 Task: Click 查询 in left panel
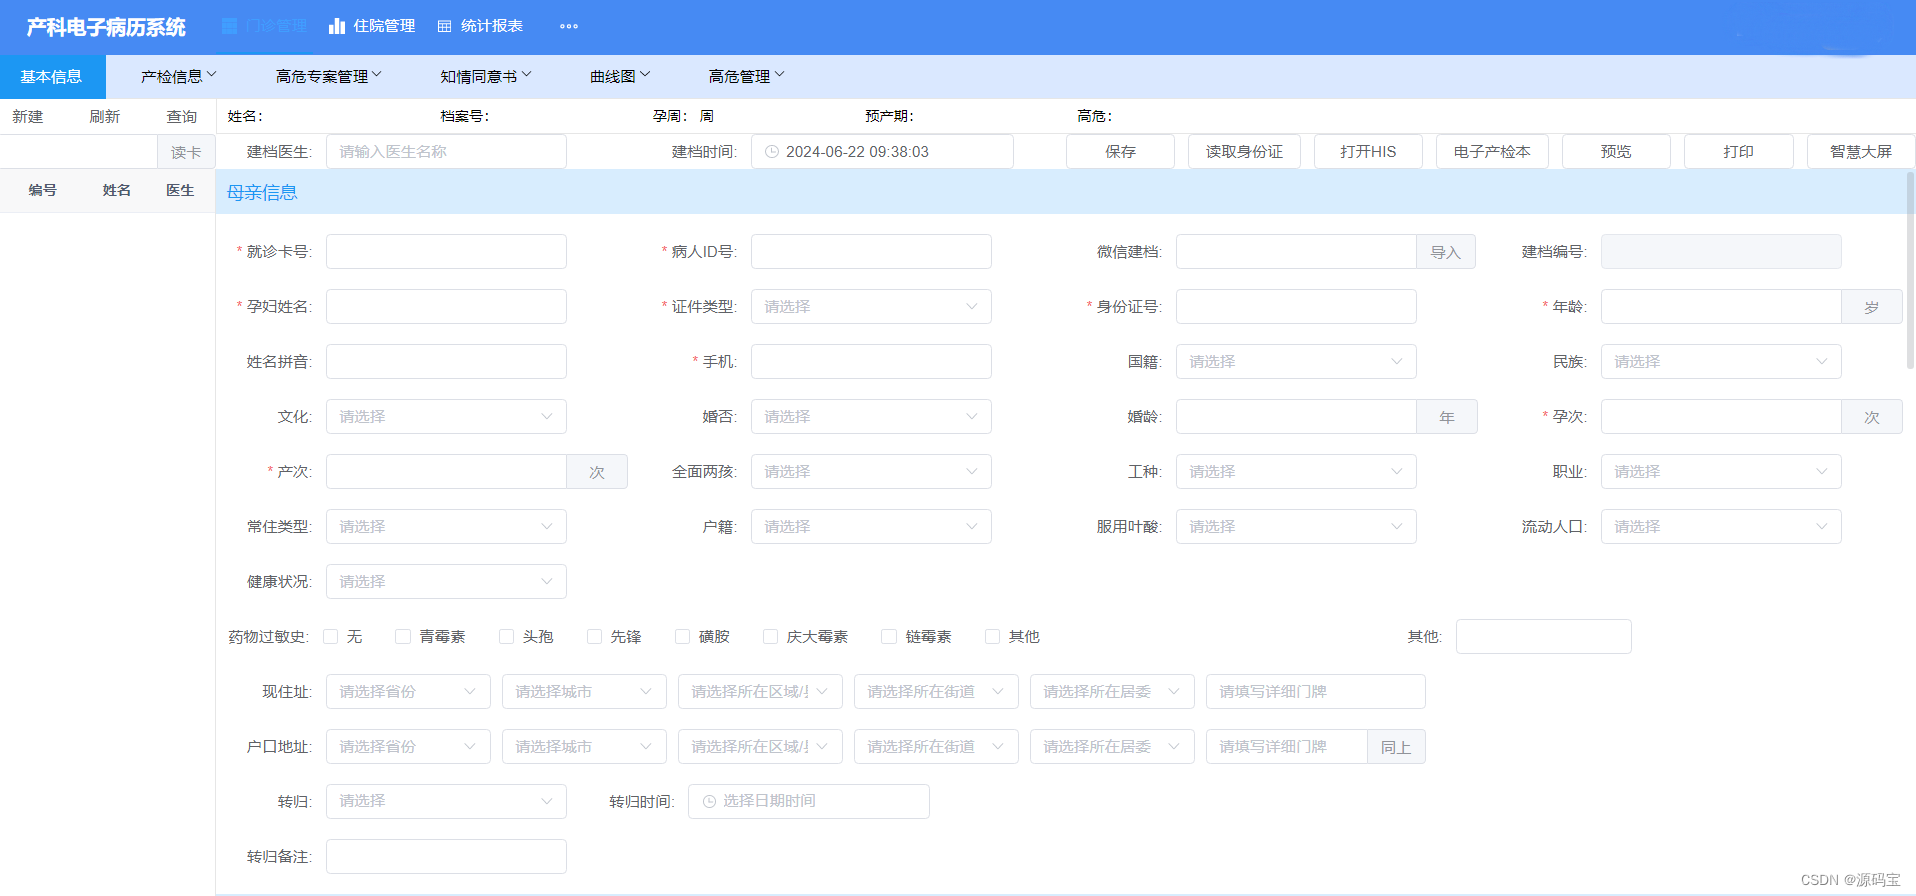(182, 117)
